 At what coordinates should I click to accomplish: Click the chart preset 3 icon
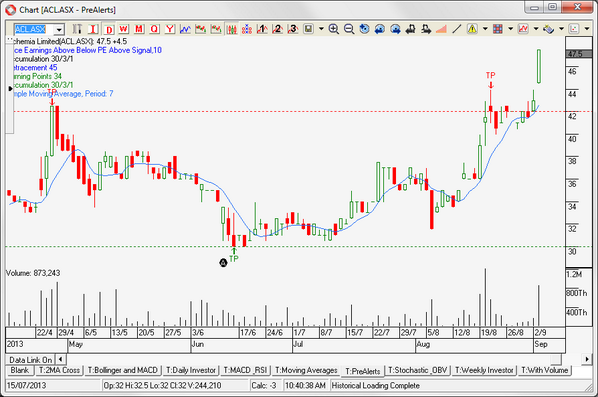point(293,29)
